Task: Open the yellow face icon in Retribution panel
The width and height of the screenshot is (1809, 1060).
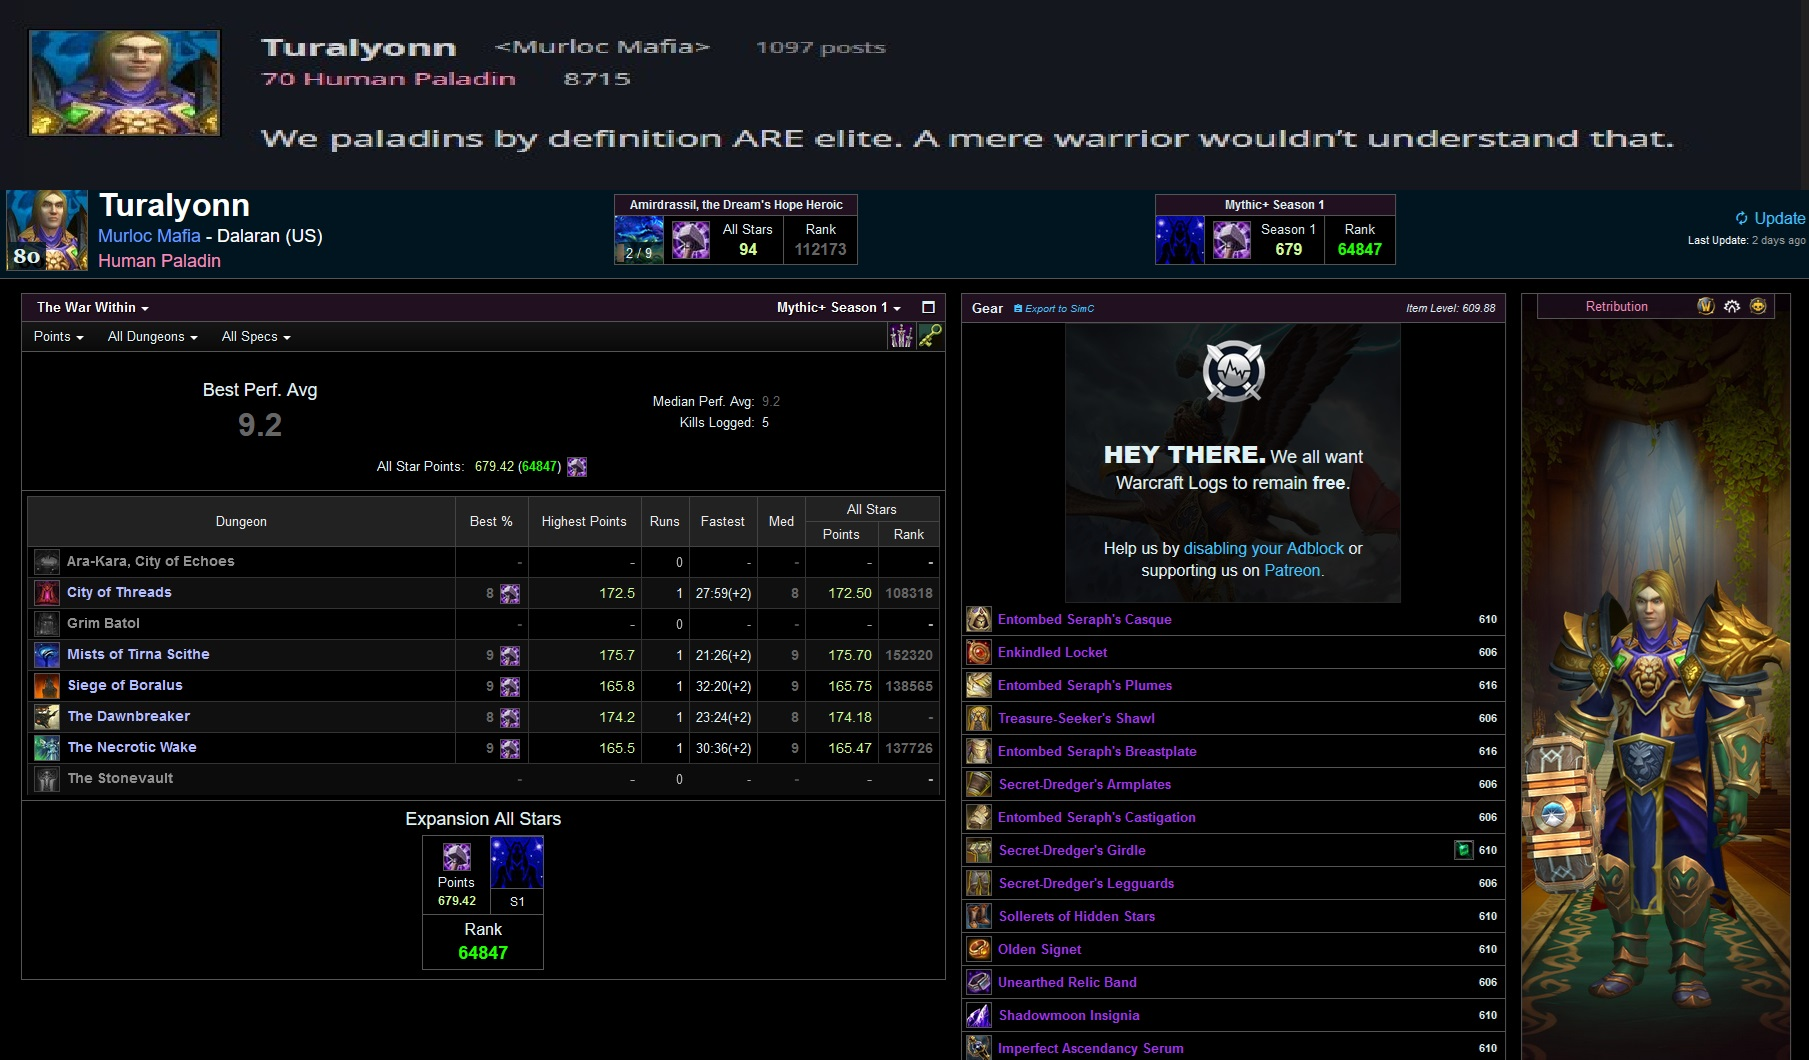Action: click(1758, 306)
